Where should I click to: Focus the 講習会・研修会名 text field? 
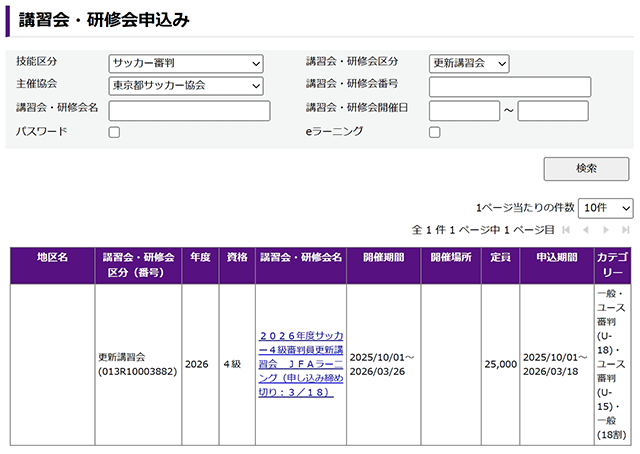[189, 110]
